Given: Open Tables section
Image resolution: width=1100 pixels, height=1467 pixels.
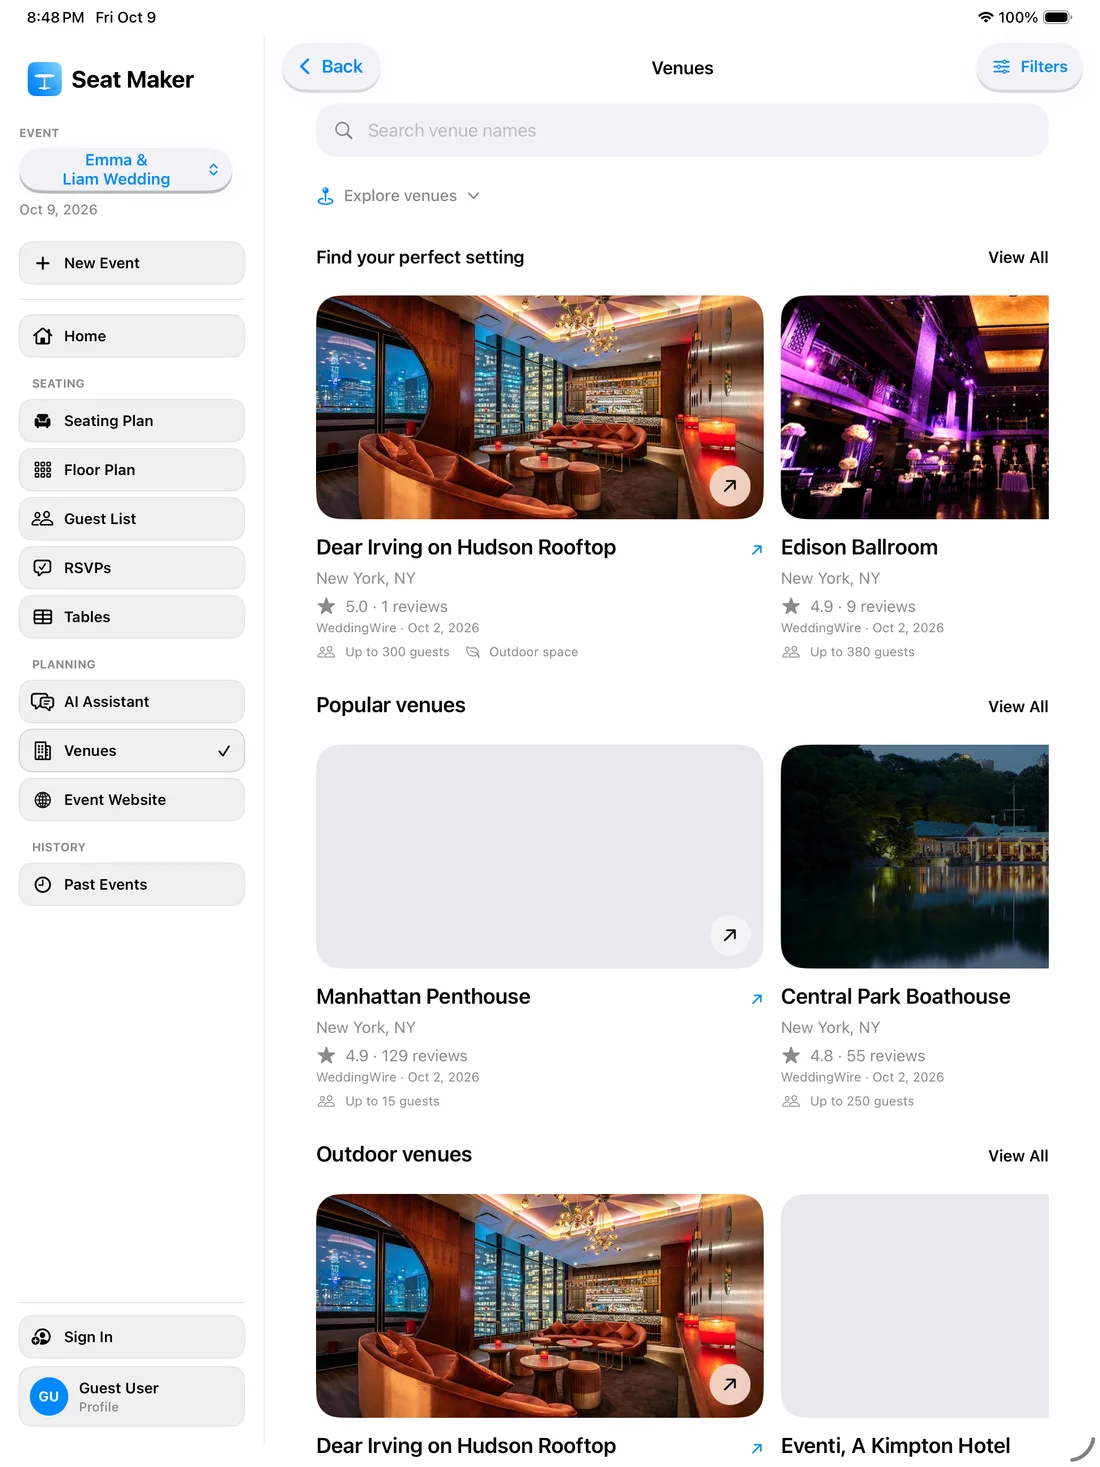Looking at the screenshot, I should tap(132, 617).
